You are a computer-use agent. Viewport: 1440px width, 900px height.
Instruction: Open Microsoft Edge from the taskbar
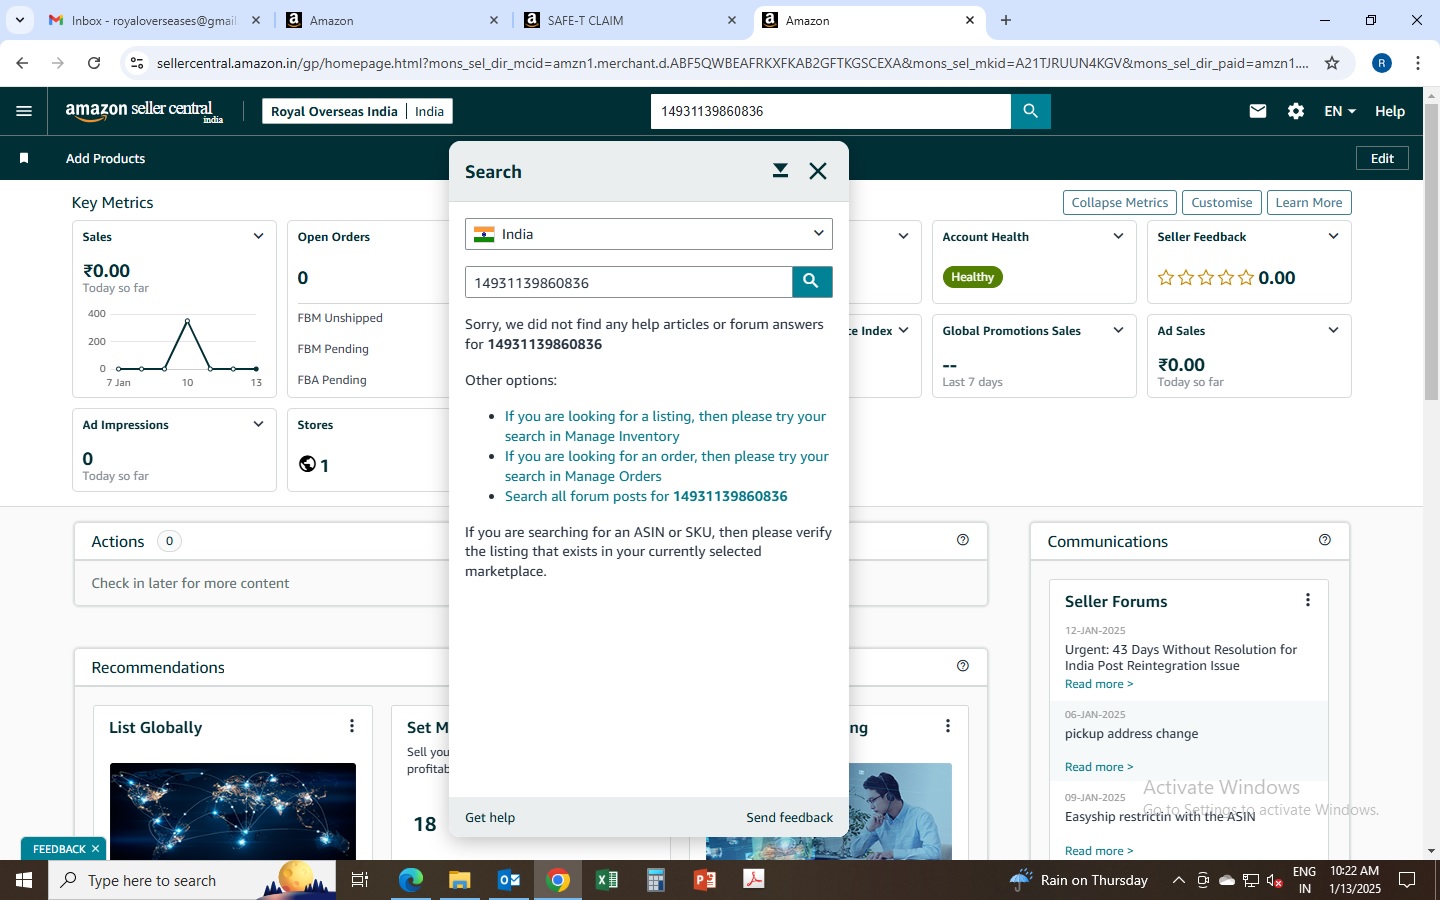point(410,880)
